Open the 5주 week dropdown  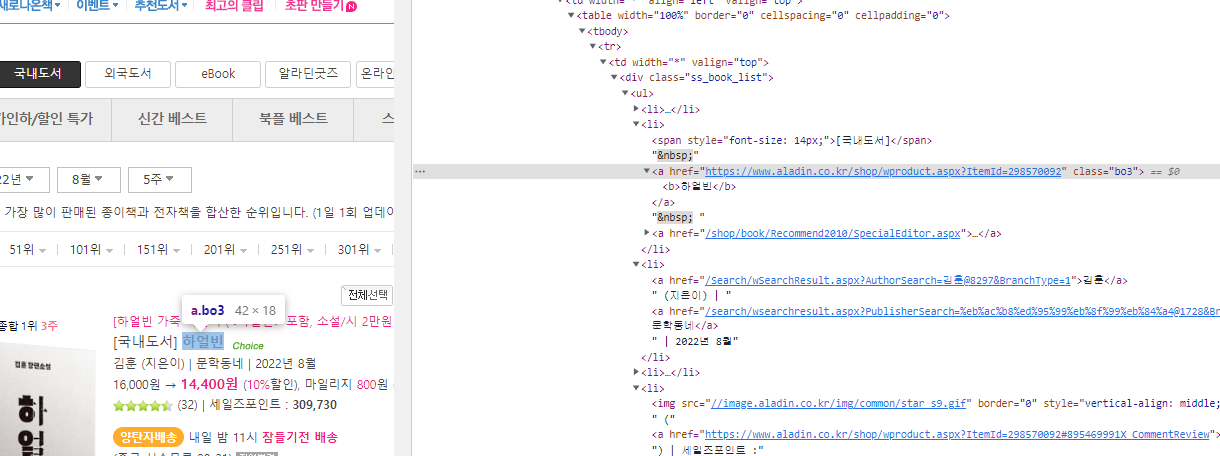[x=159, y=180]
